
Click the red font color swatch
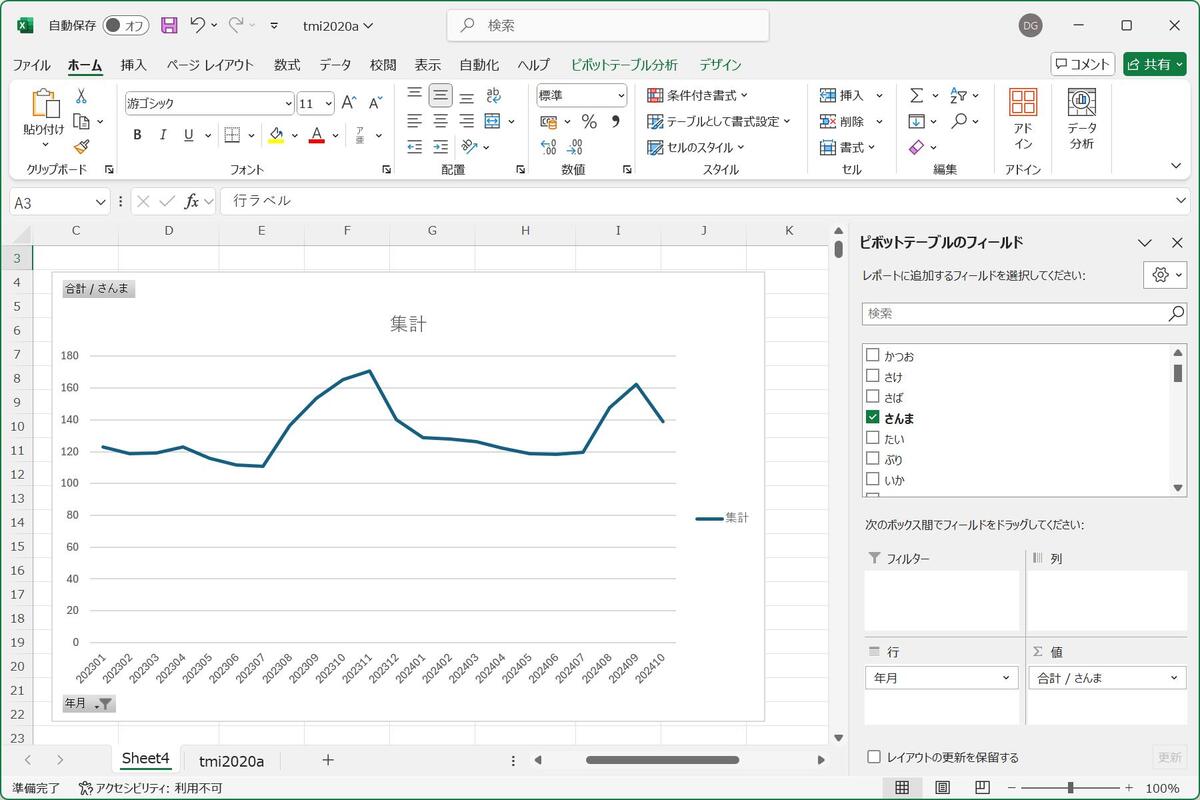(316, 135)
